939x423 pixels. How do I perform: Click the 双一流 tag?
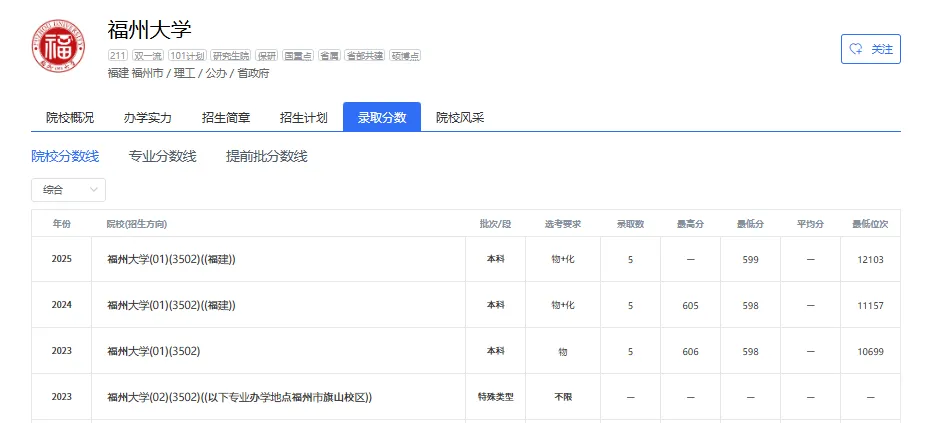tap(147, 56)
